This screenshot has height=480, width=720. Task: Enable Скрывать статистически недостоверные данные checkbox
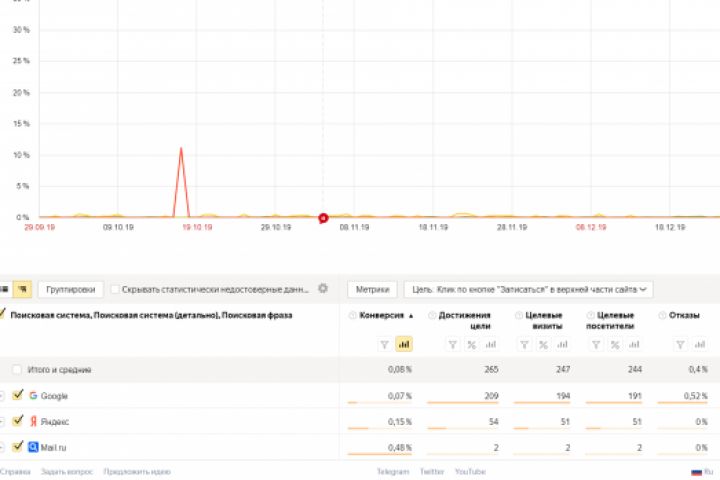pyautogui.click(x=115, y=289)
